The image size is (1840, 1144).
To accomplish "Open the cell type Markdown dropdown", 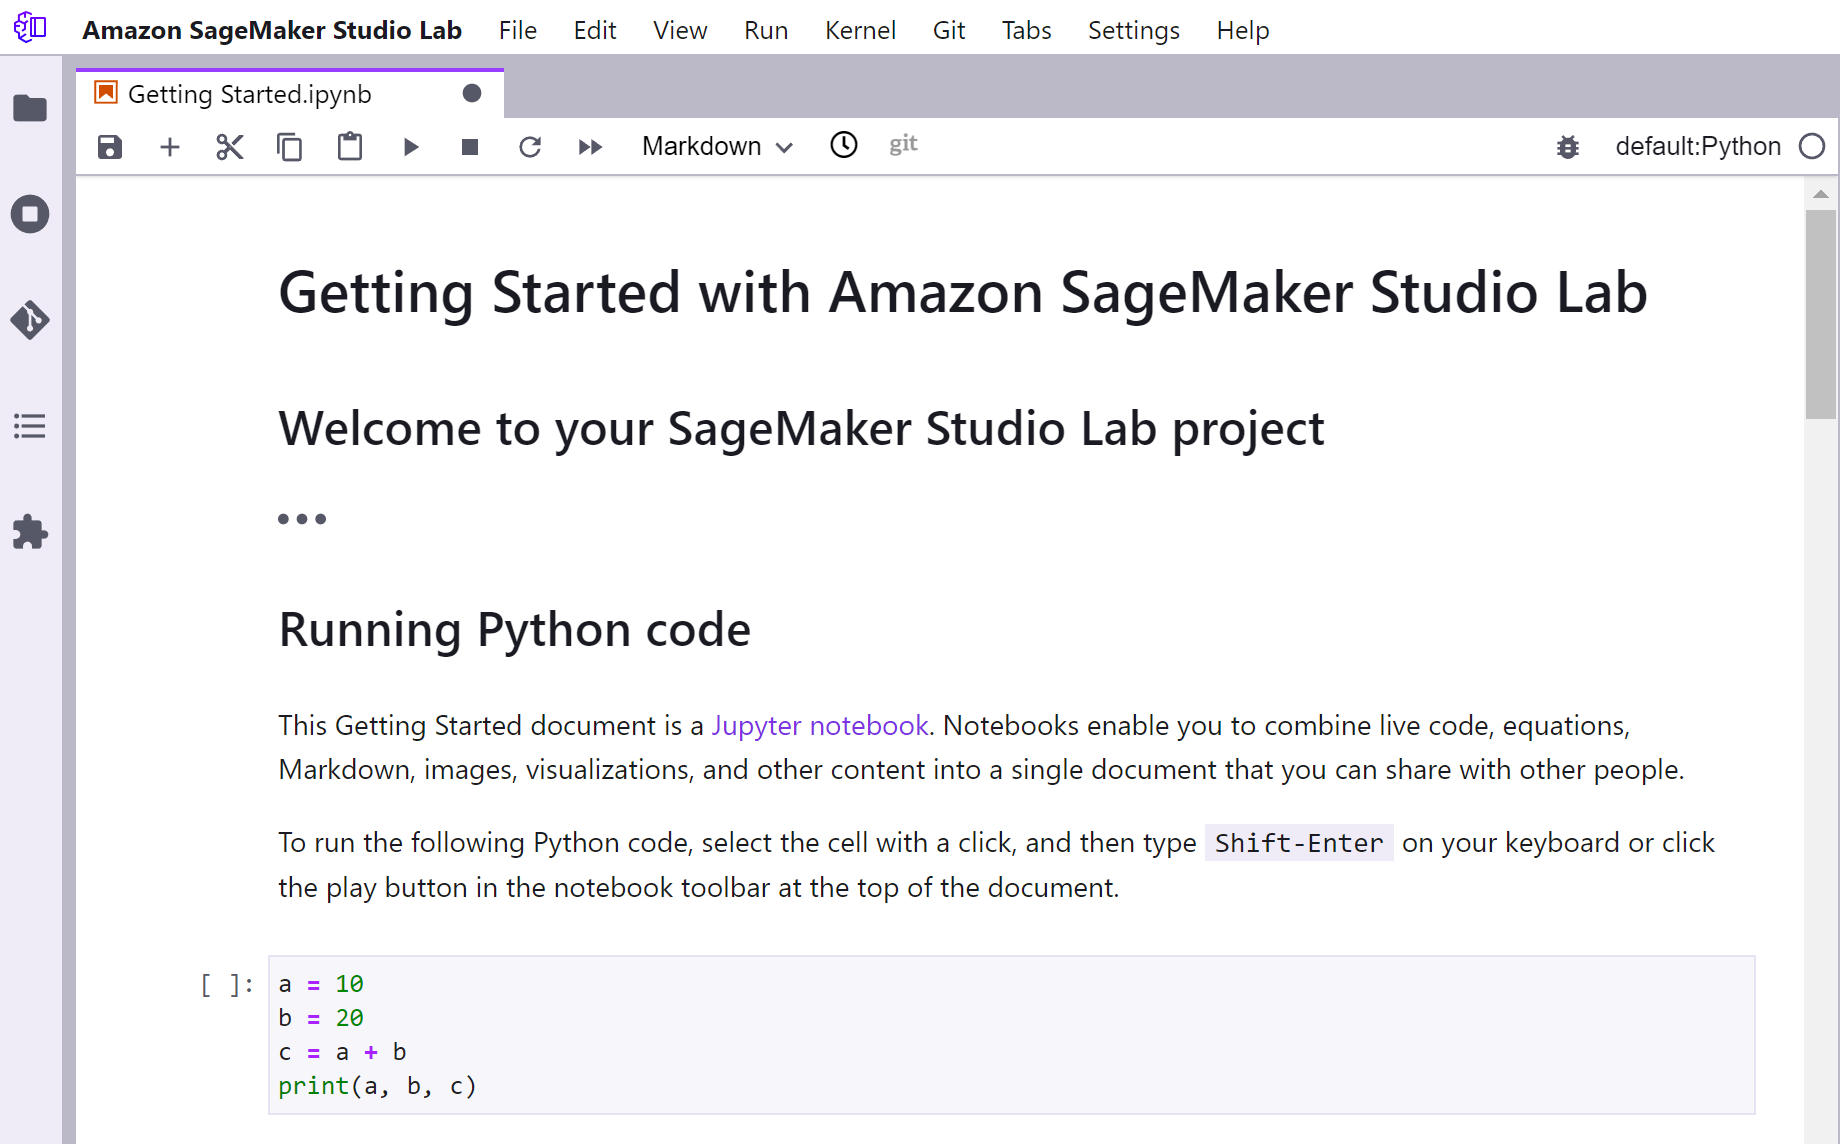I will coord(717,147).
